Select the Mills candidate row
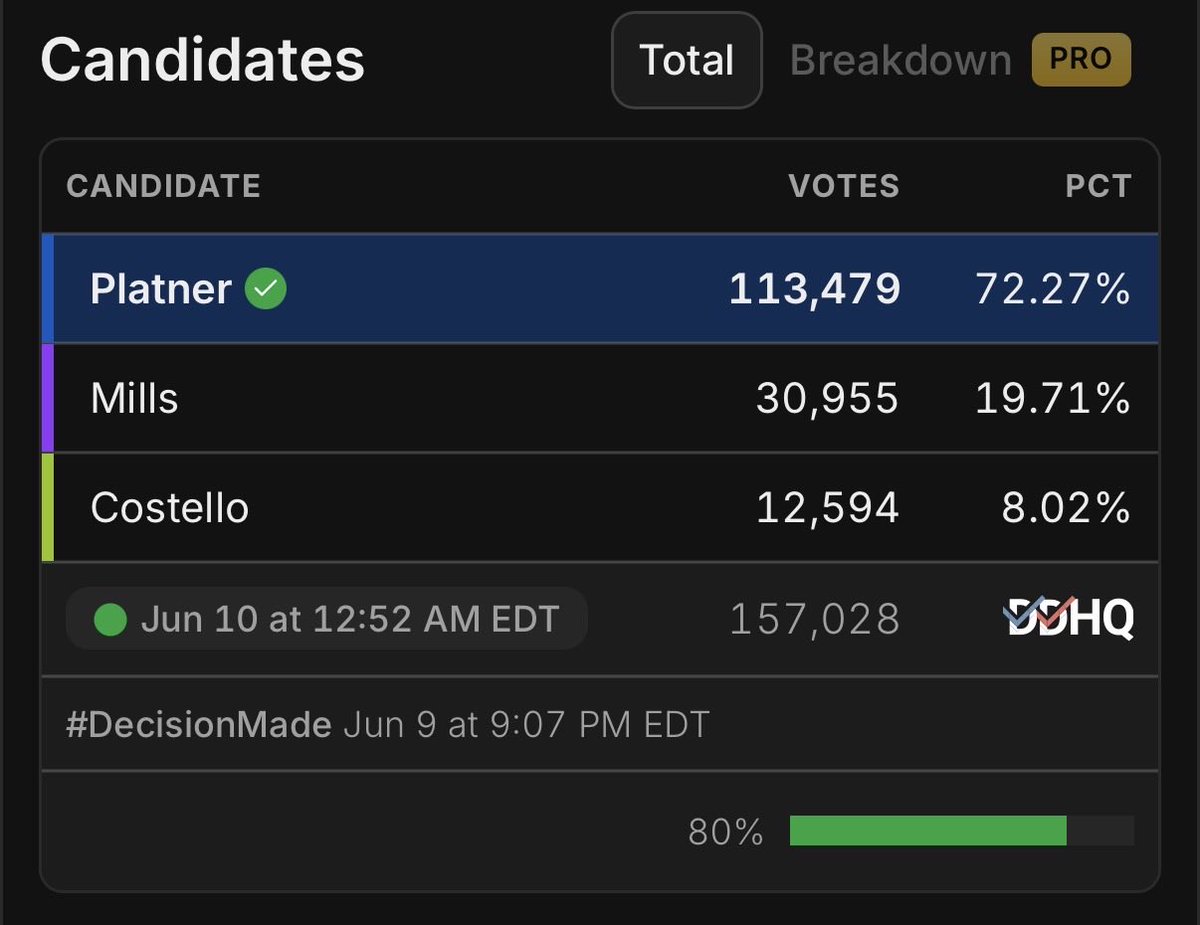 [600, 398]
